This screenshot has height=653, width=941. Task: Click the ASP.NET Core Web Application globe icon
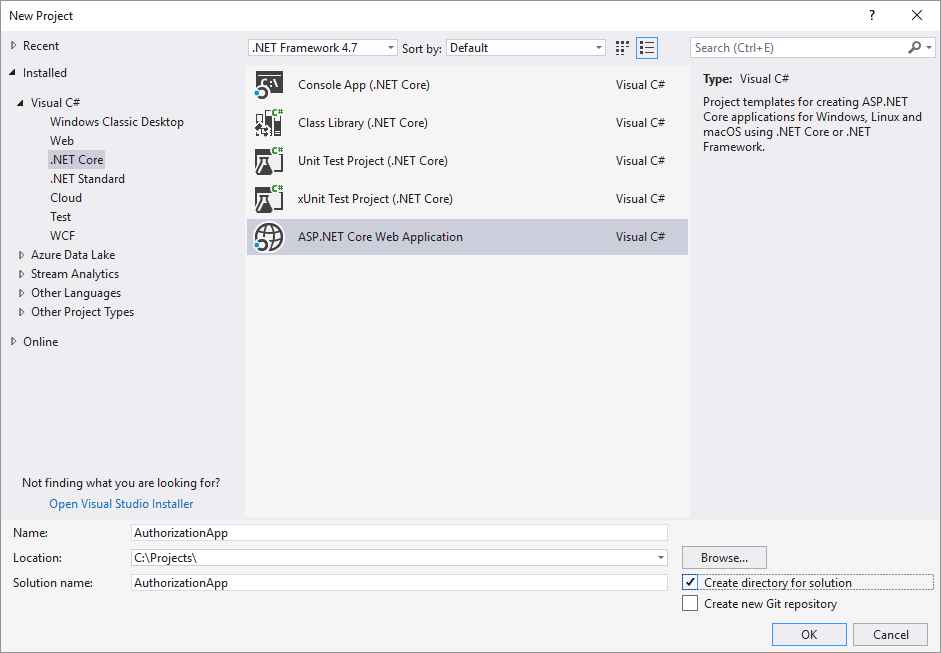(x=269, y=236)
